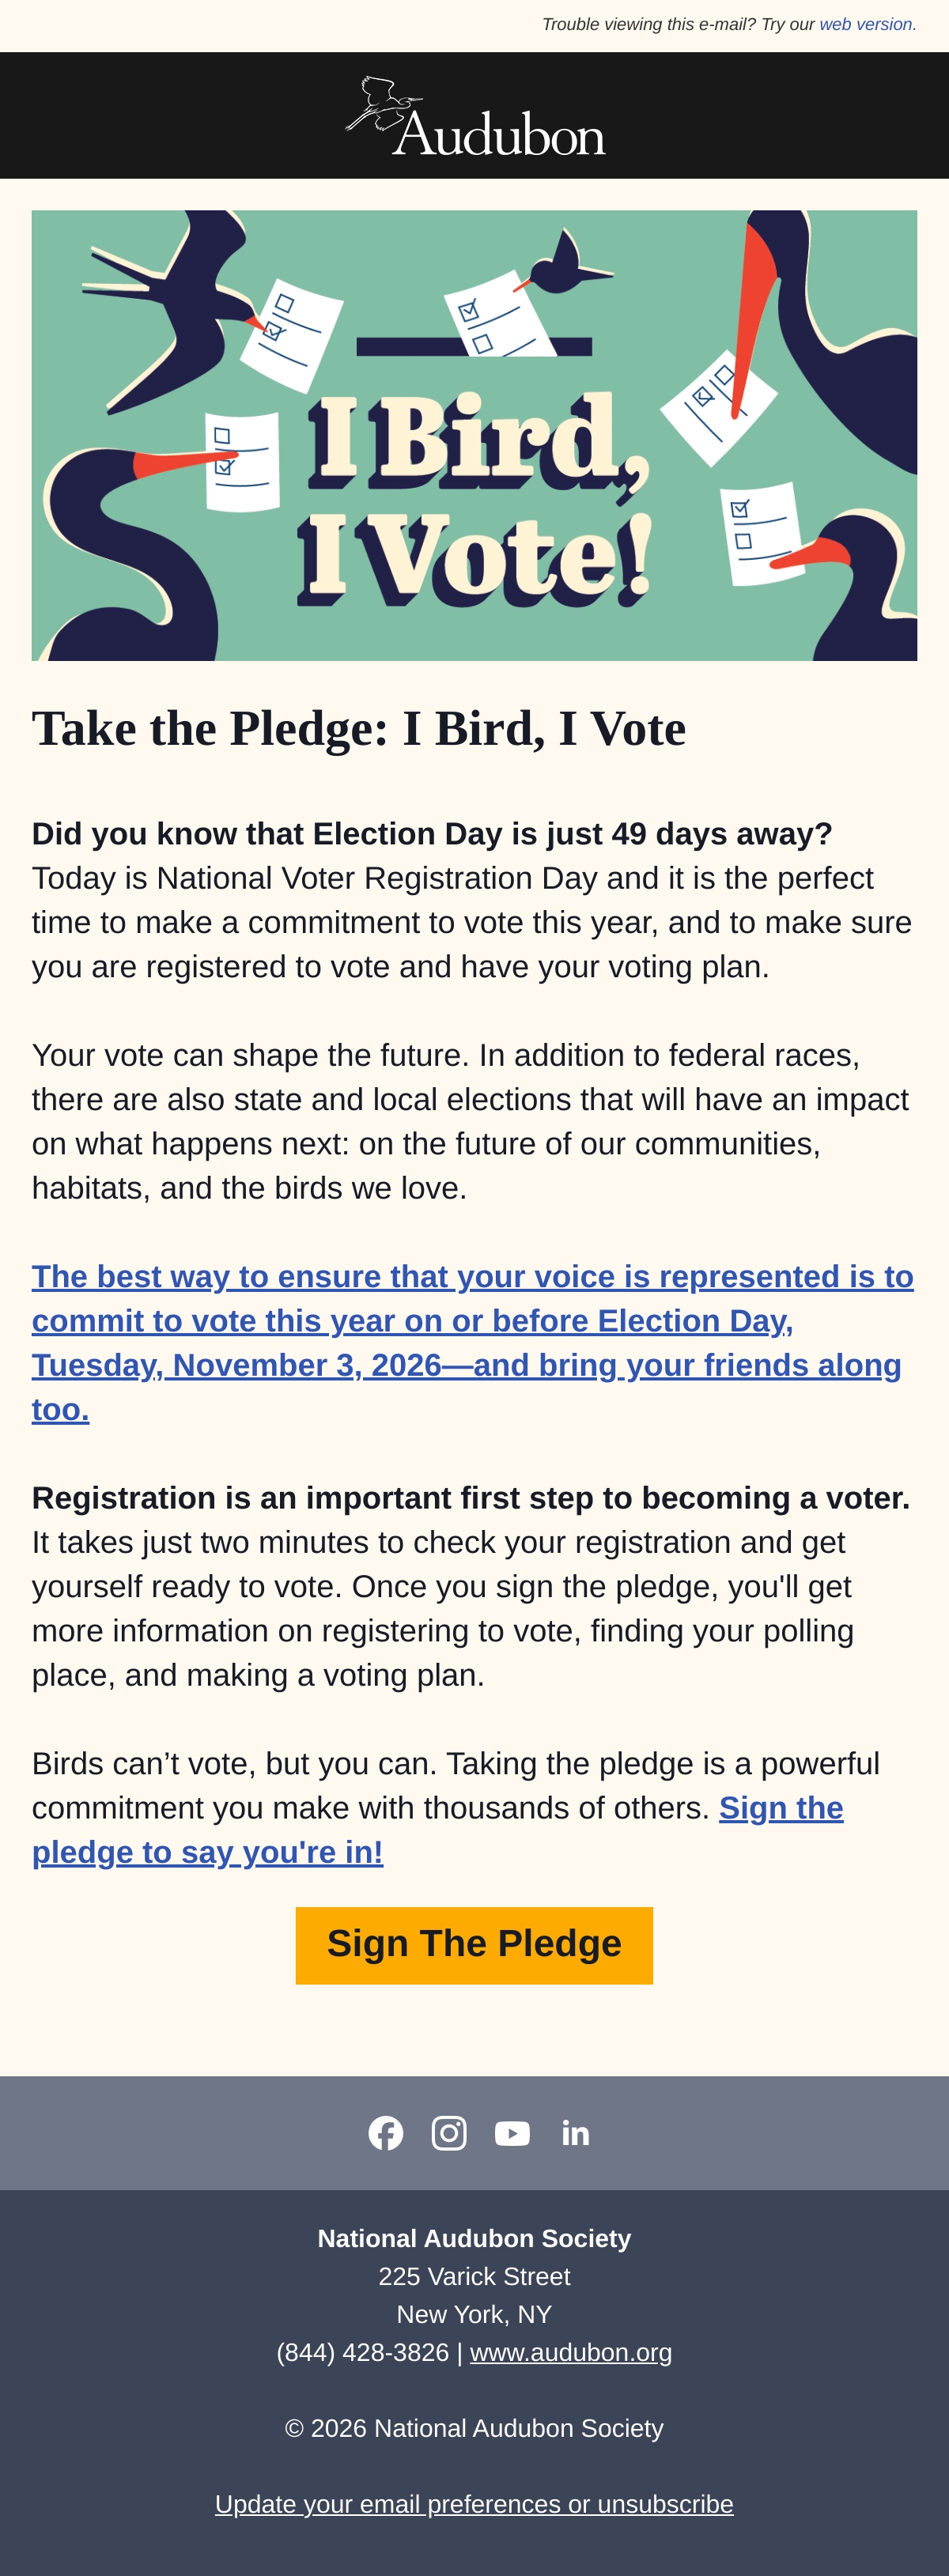Click Update your email preferences or unsubscribe
This screenshot has height=2576, width=949.
tap(474, 2504)
